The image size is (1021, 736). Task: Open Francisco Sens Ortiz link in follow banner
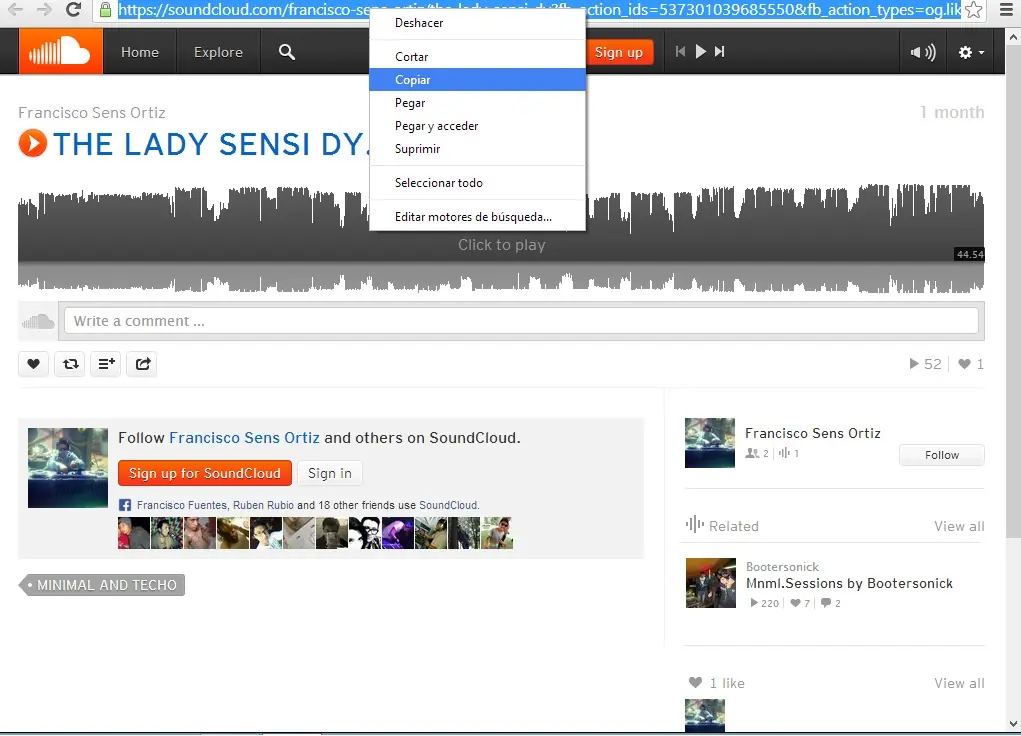pyautogui.click(x=244, y=438)
